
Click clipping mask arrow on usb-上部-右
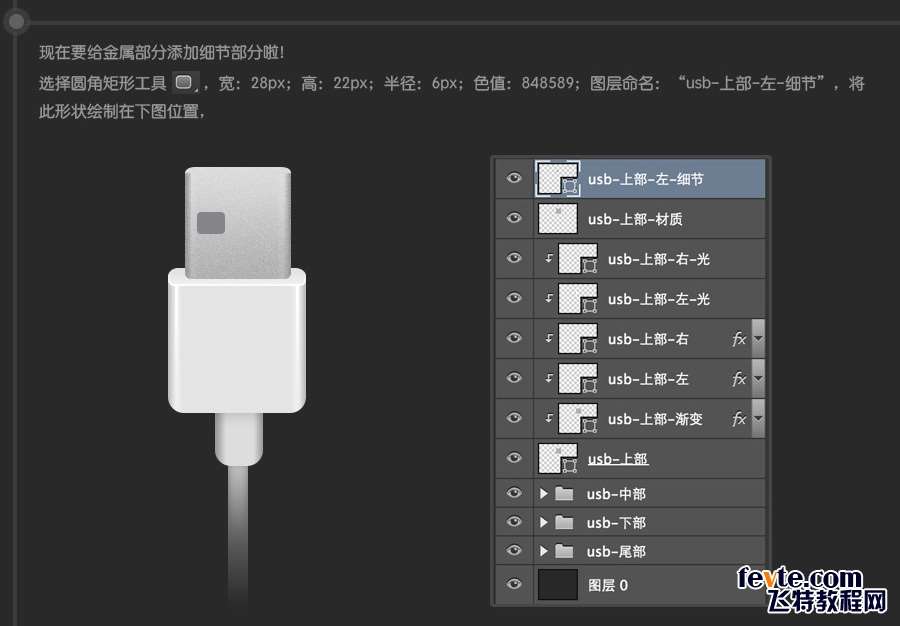[x=549, y=338]
